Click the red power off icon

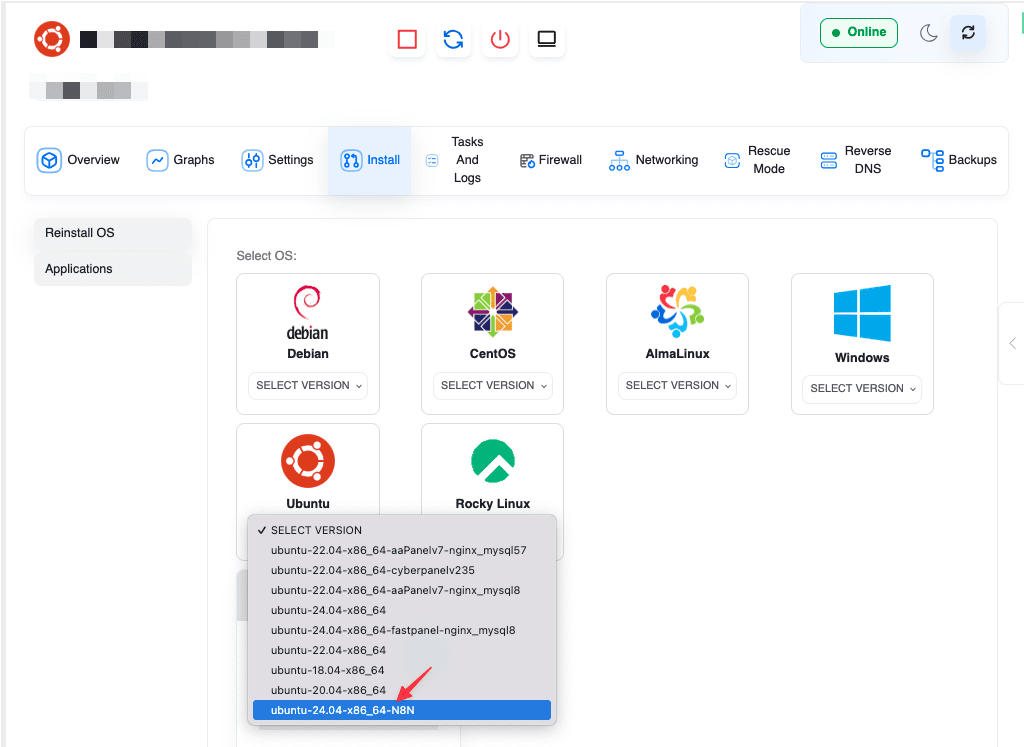[500, 39]
